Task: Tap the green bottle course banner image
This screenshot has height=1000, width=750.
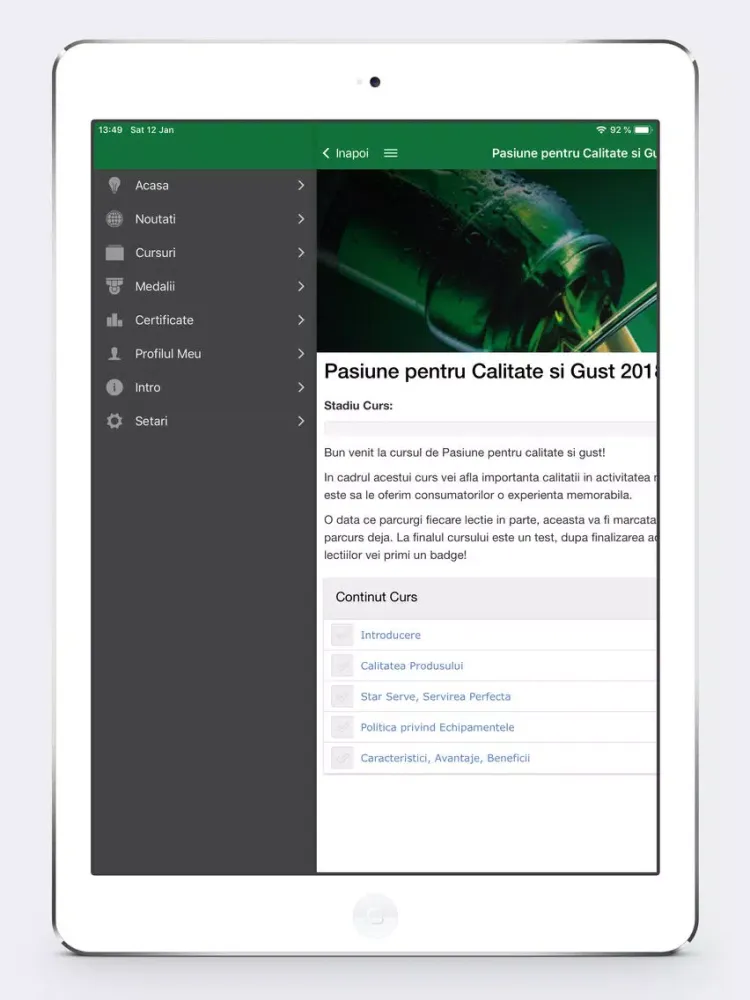Action: [487, 260]
